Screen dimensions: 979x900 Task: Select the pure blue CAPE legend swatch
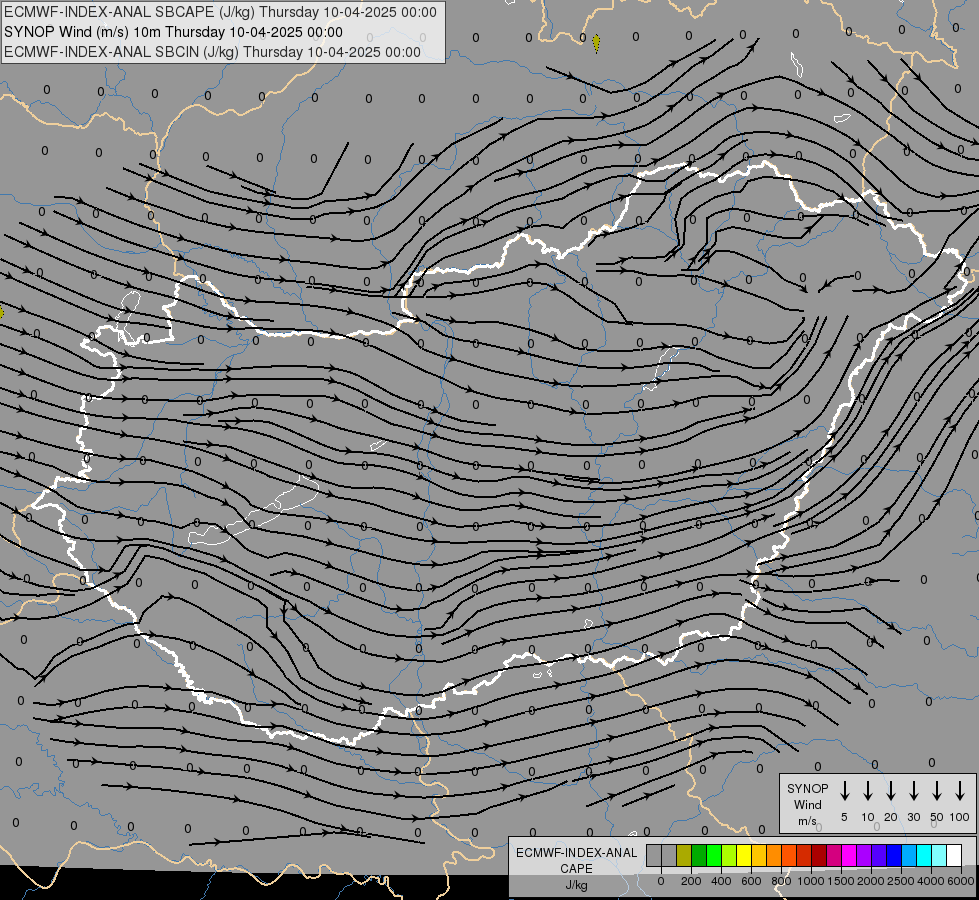tap(894, 855)
